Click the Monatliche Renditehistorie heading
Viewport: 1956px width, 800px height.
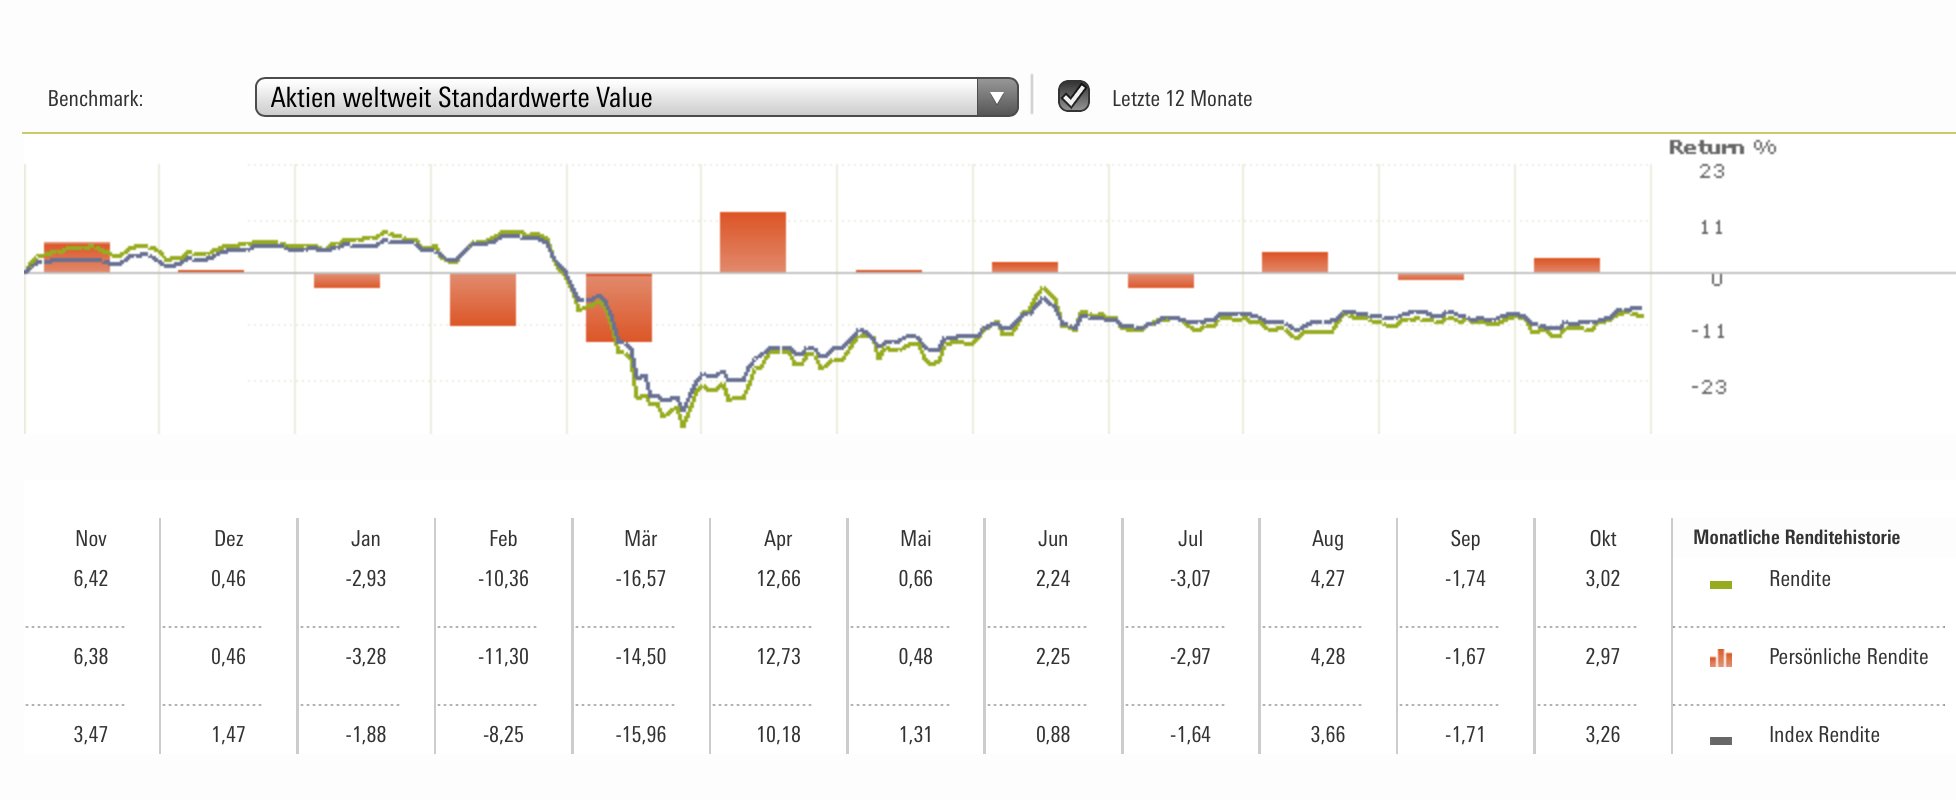[1796, 537]
